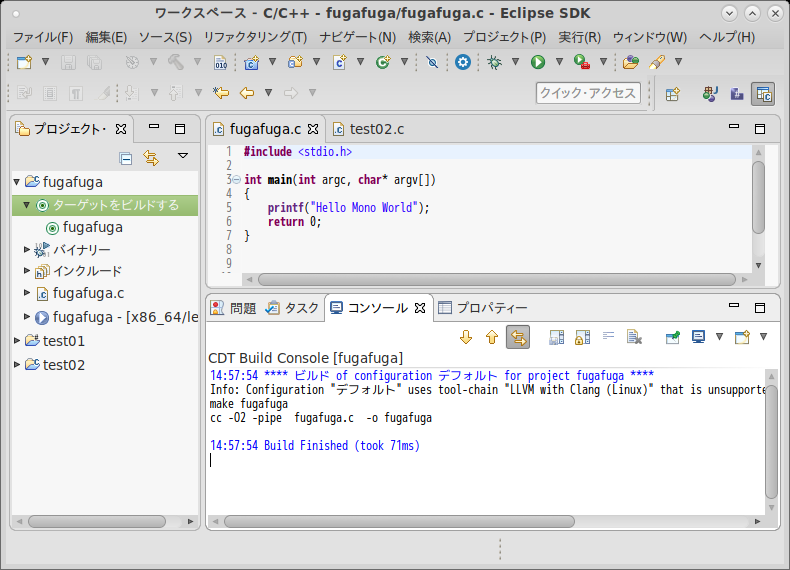Image resolution: width=790 pixels, height=570 pixels.
Task: Expand the test01 project
Action: click(x=17, y=341)
